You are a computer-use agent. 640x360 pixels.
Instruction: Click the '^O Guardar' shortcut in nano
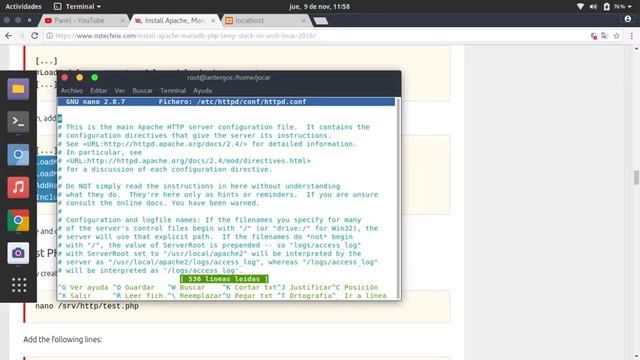(x=134, y=287)
